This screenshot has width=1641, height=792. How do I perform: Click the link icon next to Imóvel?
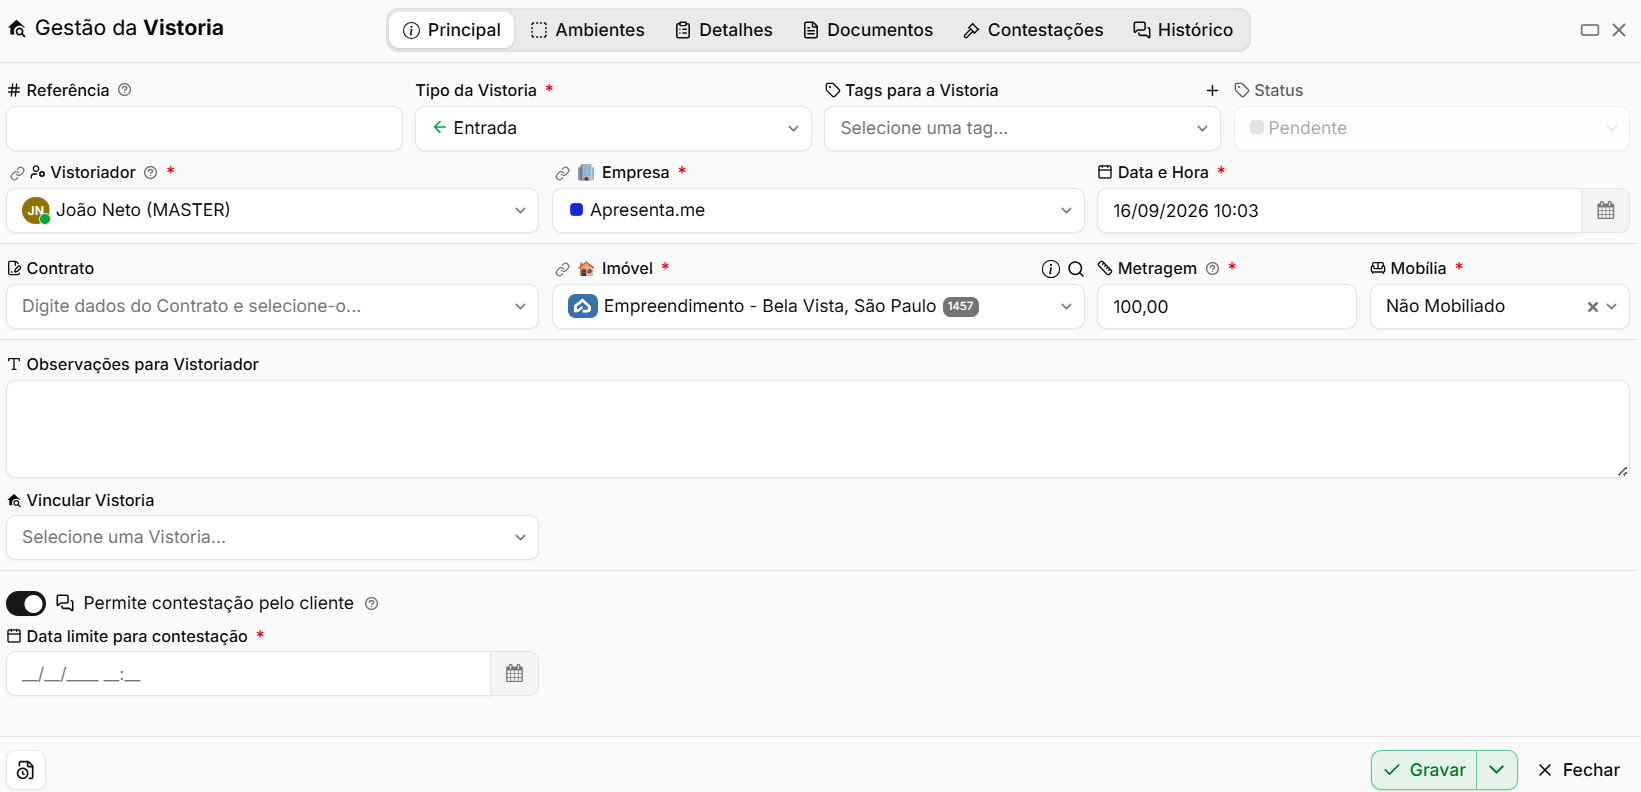(563, 269)
